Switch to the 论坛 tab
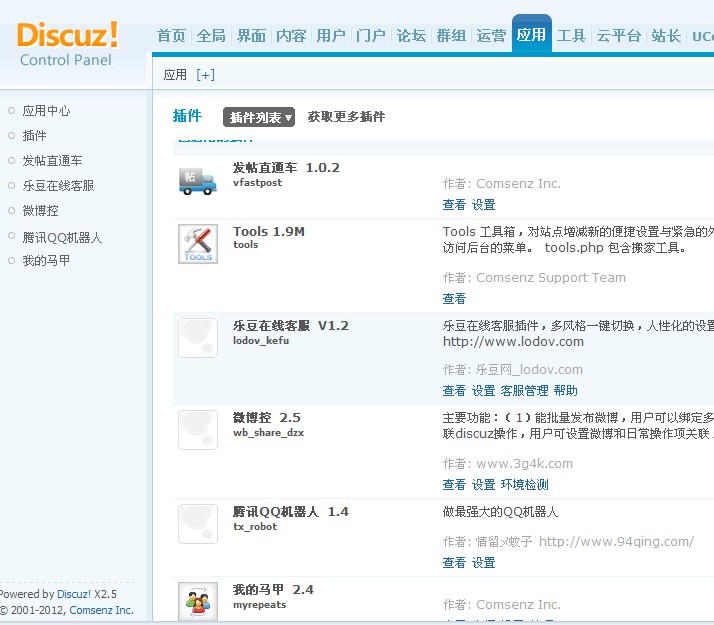Image resolution: width=714 pixels, height=625 pixels. (411, 36)
